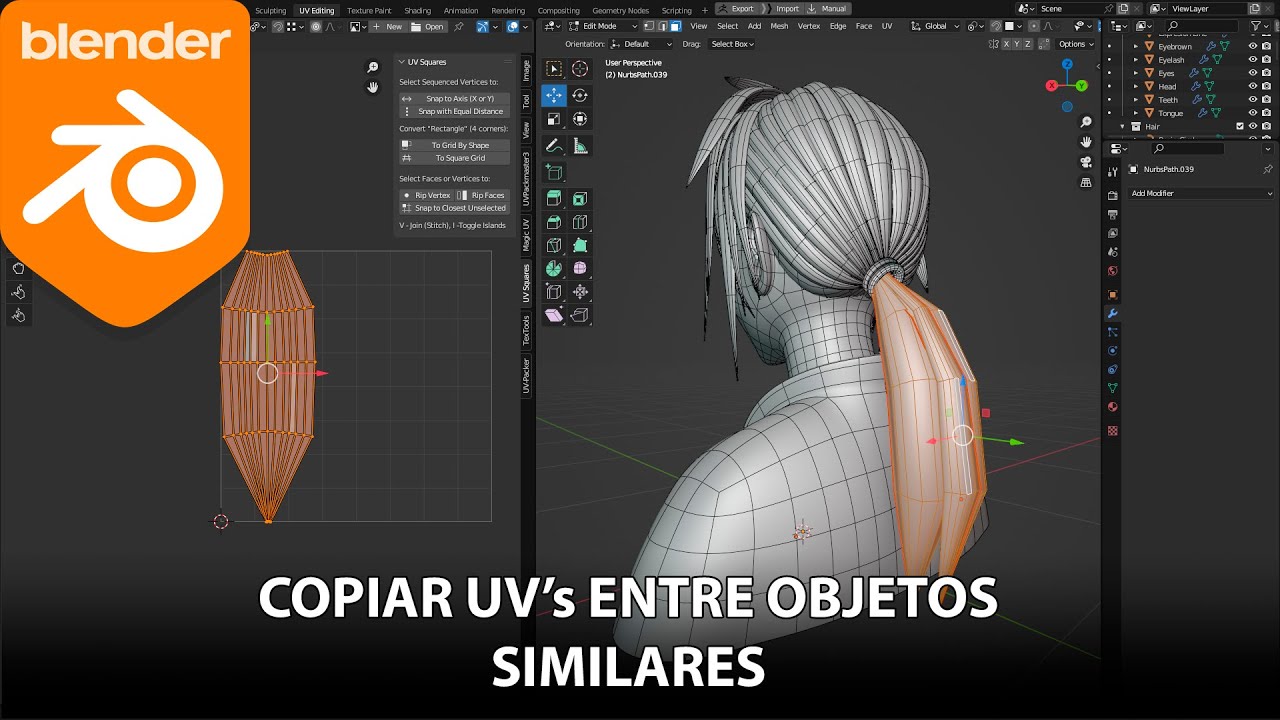Collapse the UV Squares panel

click(x=401, y=62)
